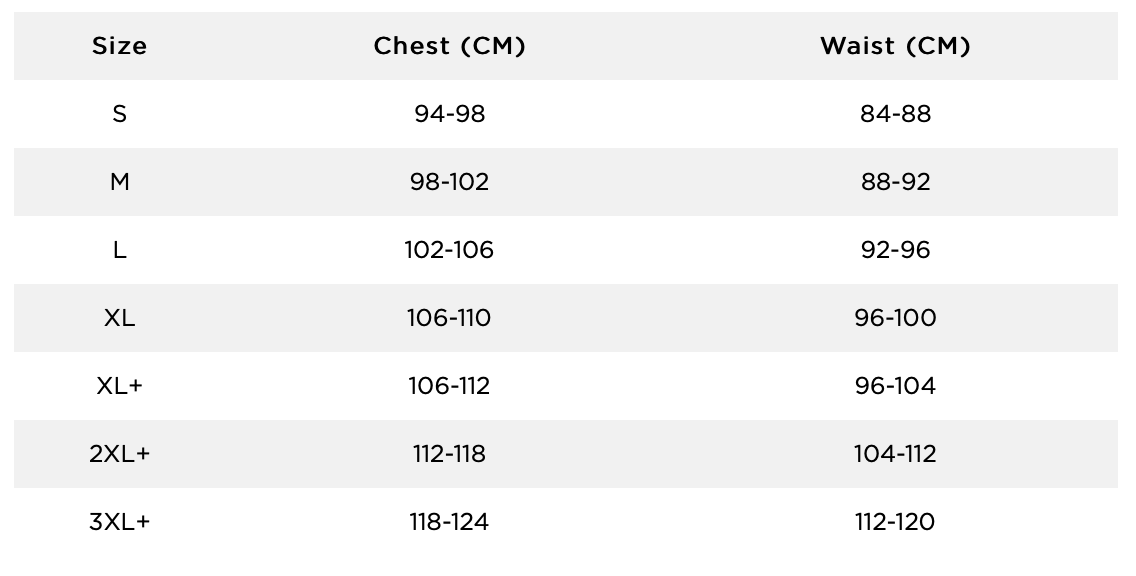Viewport: 1136px width, 576px height.
Task: Click chest value 102-106
Action: (x=449, y=250)
